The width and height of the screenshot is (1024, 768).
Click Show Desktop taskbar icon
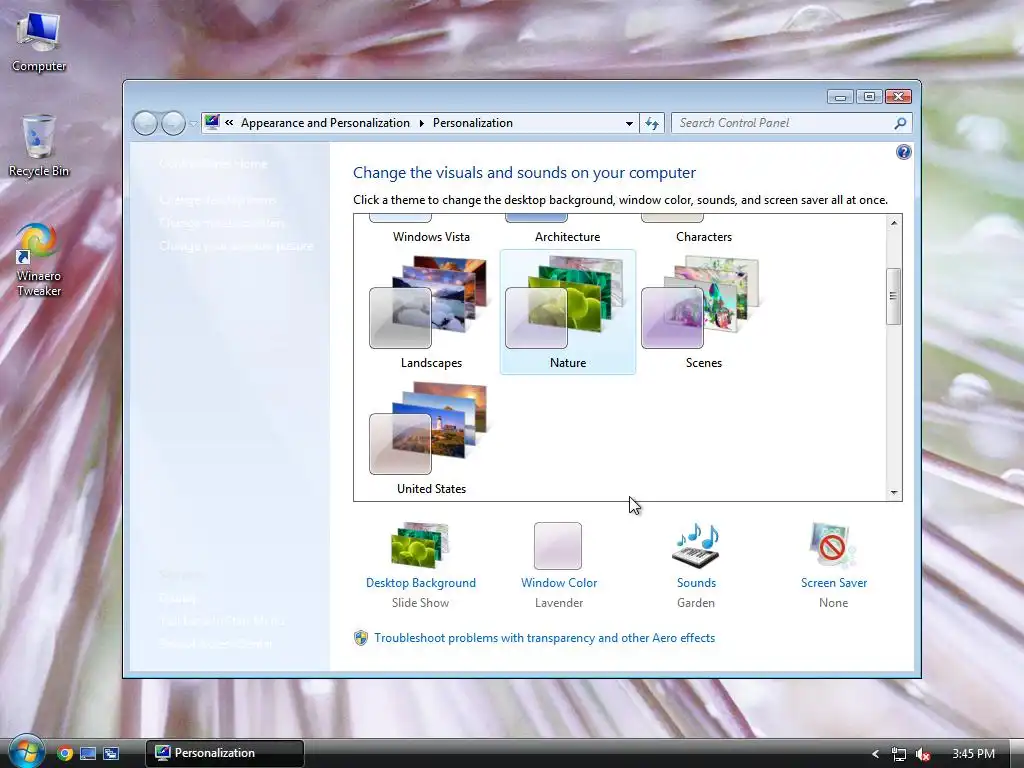[88, 754]
